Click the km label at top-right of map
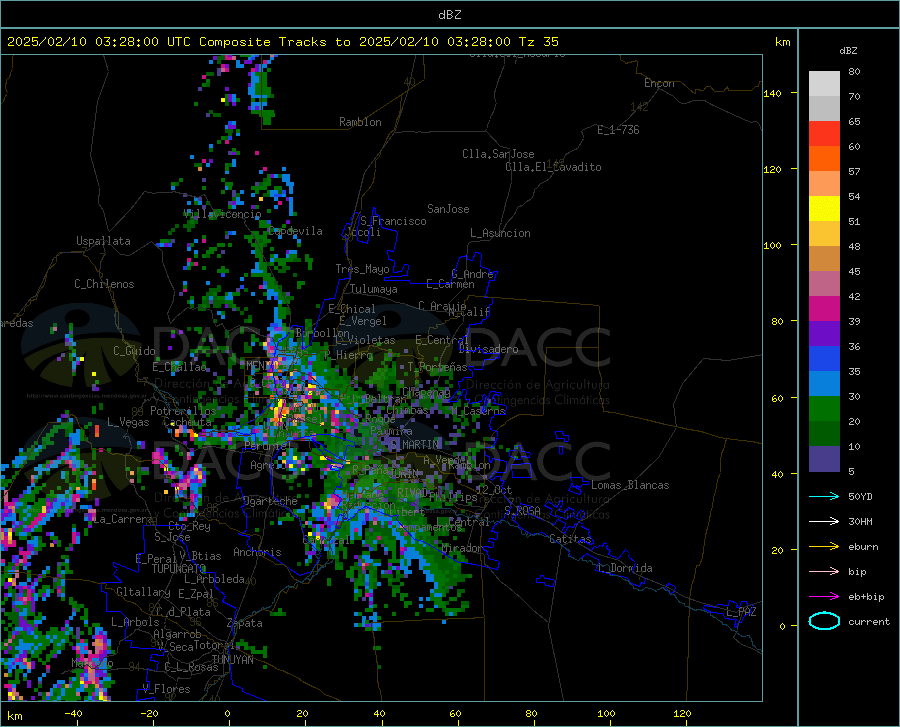 click(x=782, y=42)
